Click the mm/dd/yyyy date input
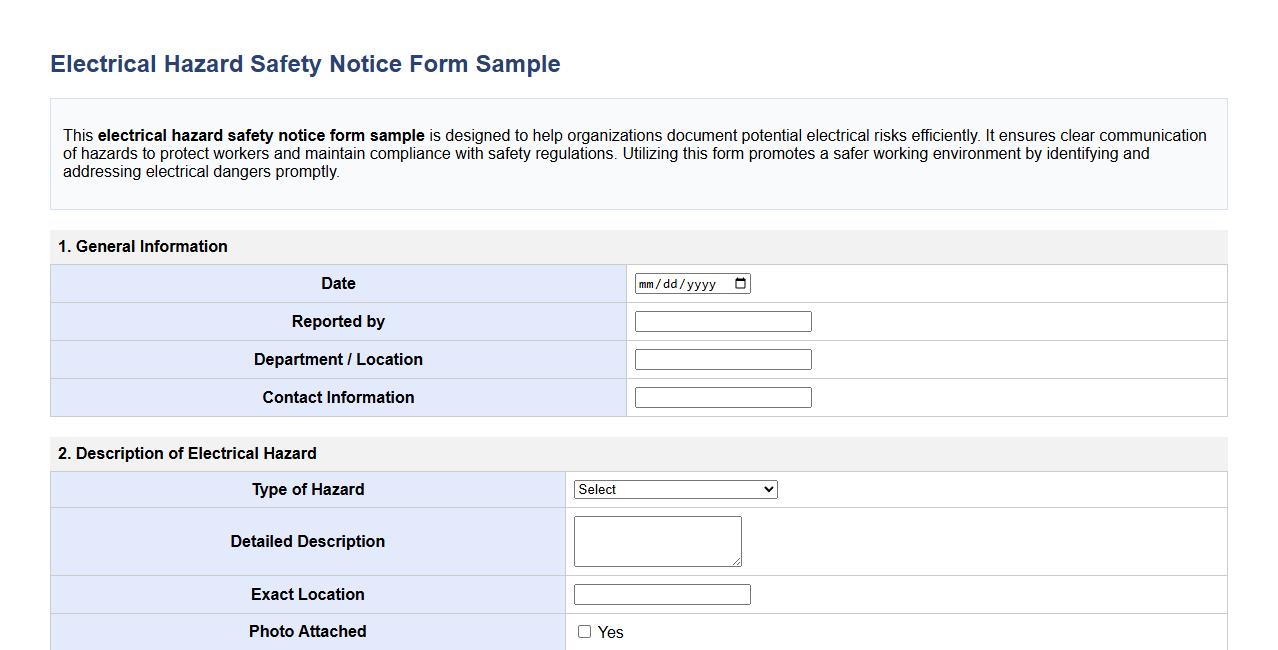Image resolution: width=1278 pixels, height=650 pixels. 680,283
